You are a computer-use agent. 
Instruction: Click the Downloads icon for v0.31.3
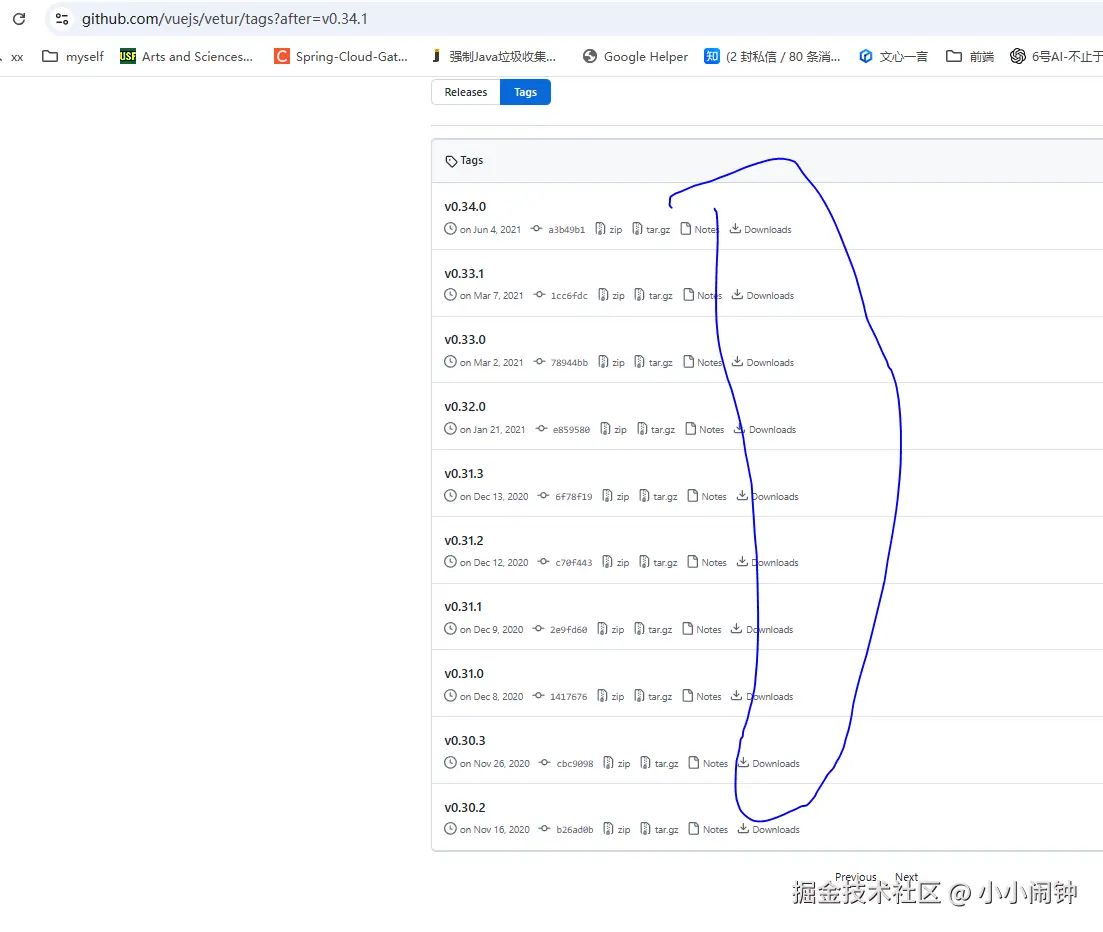(744, 496)
